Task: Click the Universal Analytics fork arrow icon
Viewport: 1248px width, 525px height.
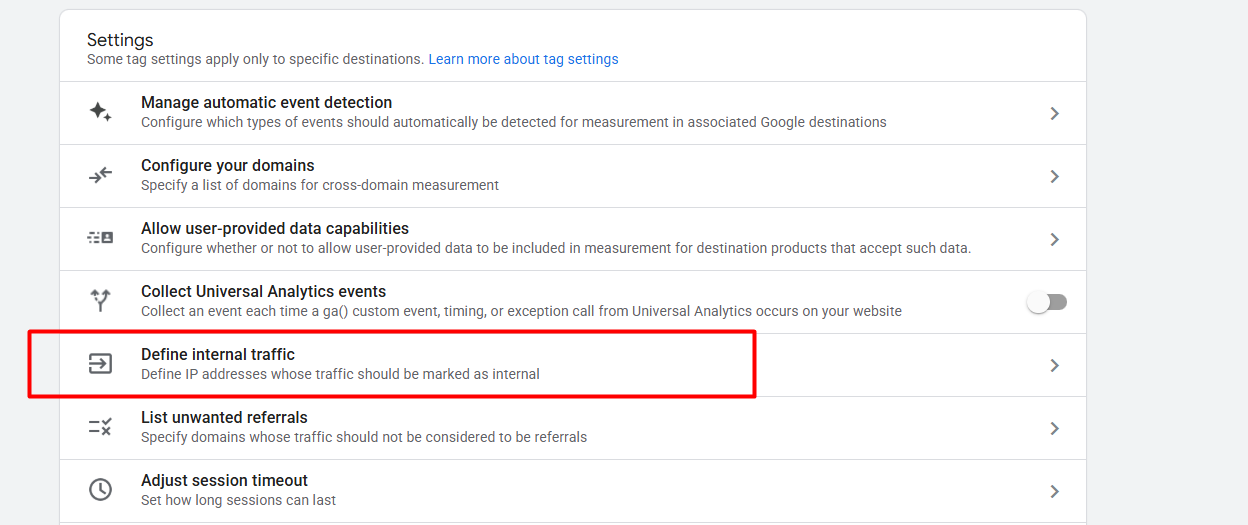Action: click(100, 301)
